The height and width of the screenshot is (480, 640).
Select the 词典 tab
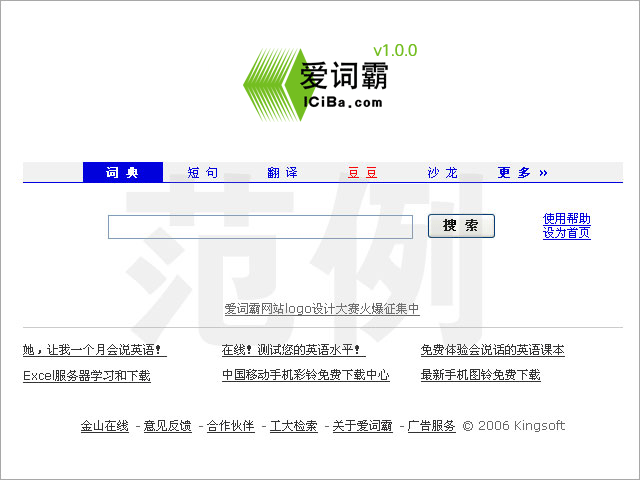coord(123,172)
